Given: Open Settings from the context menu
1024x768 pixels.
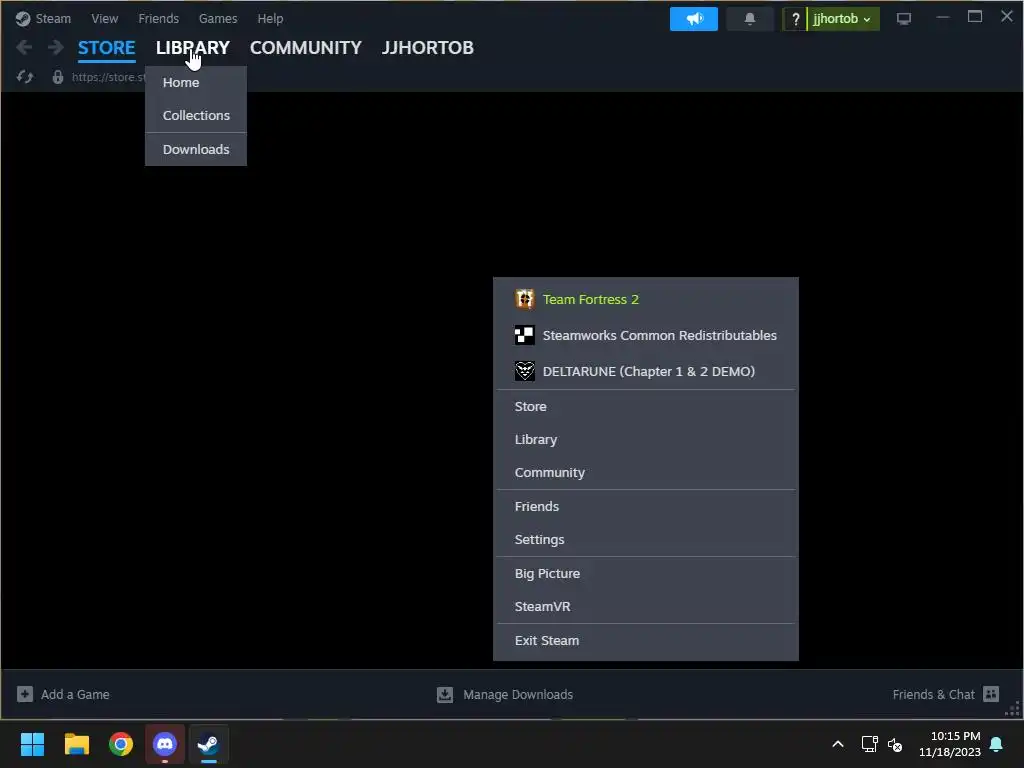Looking at the screenshot, I should pos(645,539).
